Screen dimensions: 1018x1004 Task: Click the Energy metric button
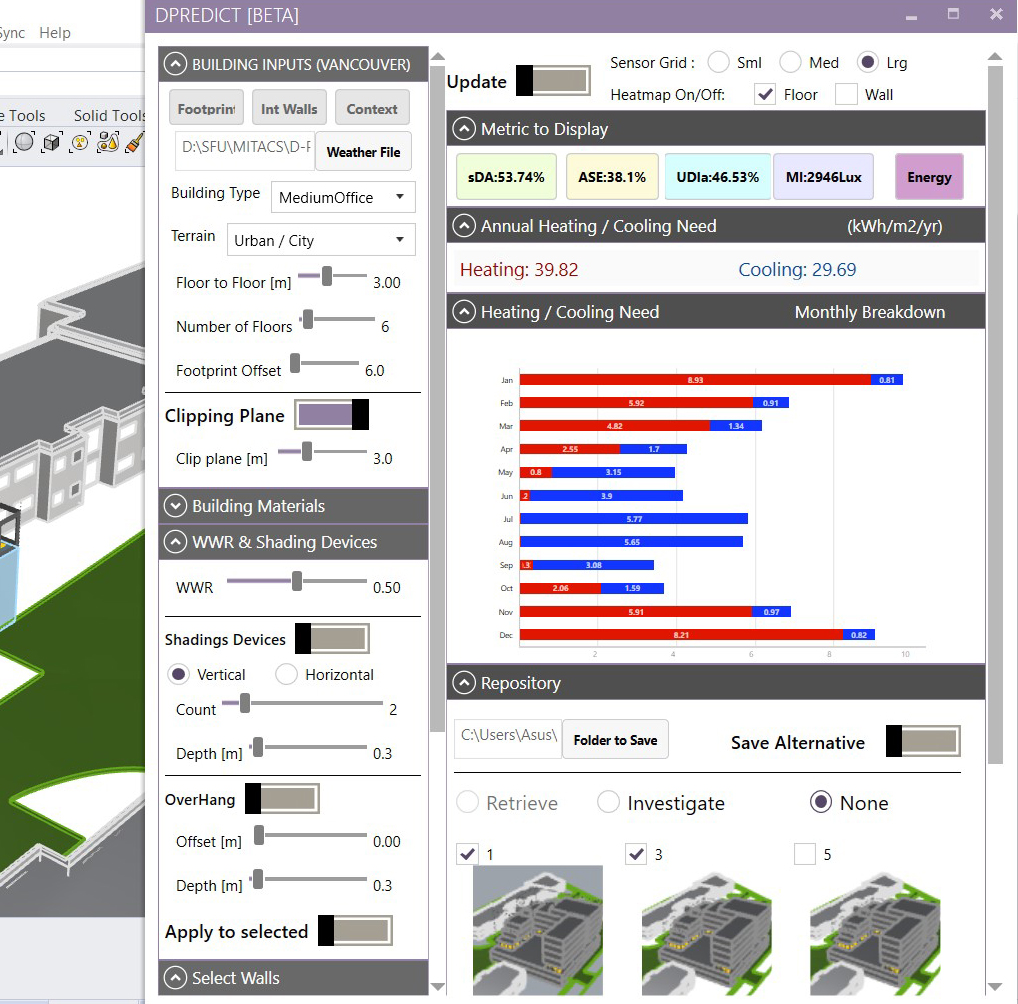click(x=929, y=177)
